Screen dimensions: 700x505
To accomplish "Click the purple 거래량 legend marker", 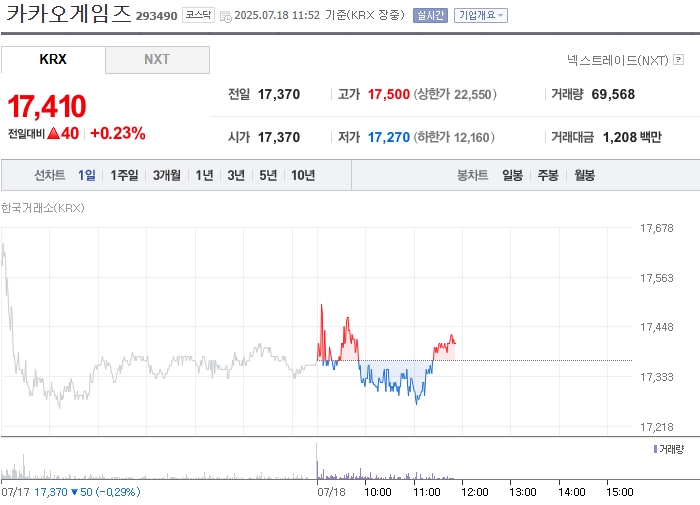I will [655, 449].
